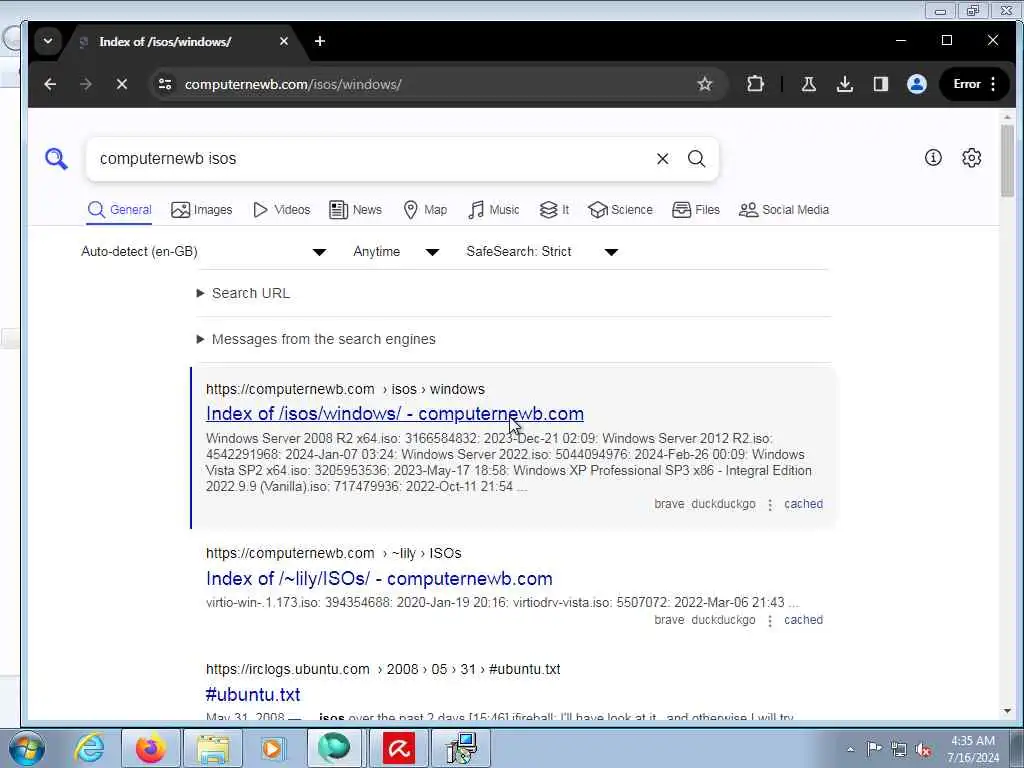The image size is (1024, 768).
Task: Open the browser profile avatar
Action: pos(917,84)
